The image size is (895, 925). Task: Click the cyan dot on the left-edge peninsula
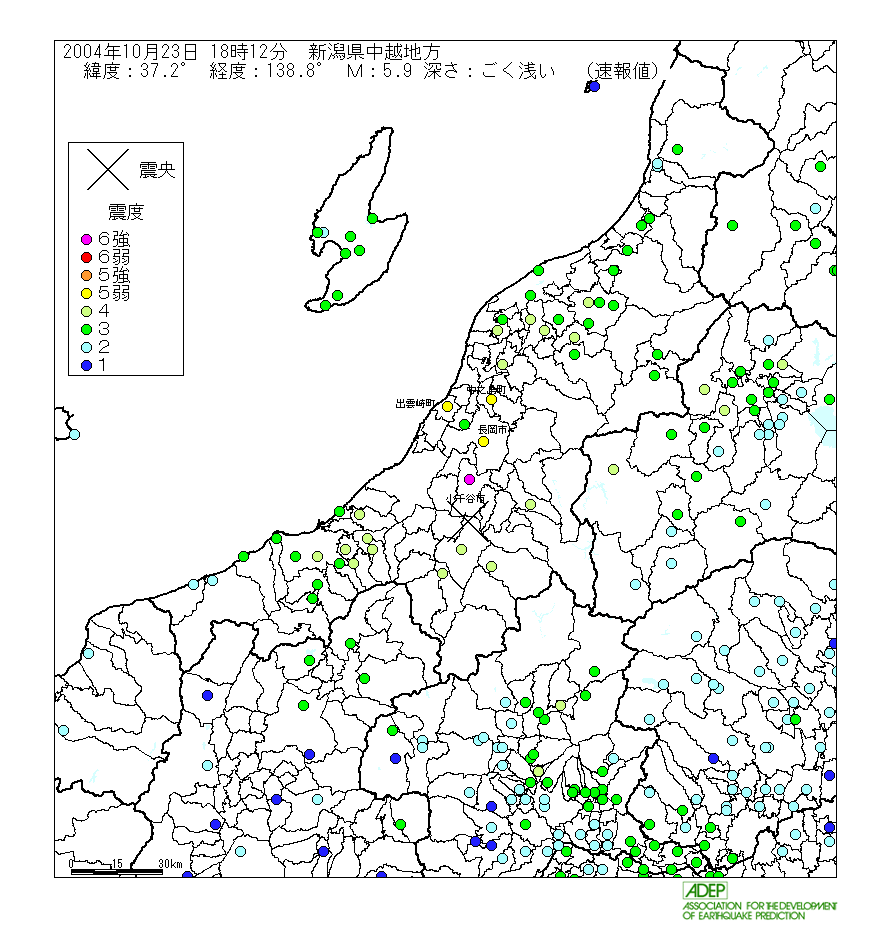74,434
